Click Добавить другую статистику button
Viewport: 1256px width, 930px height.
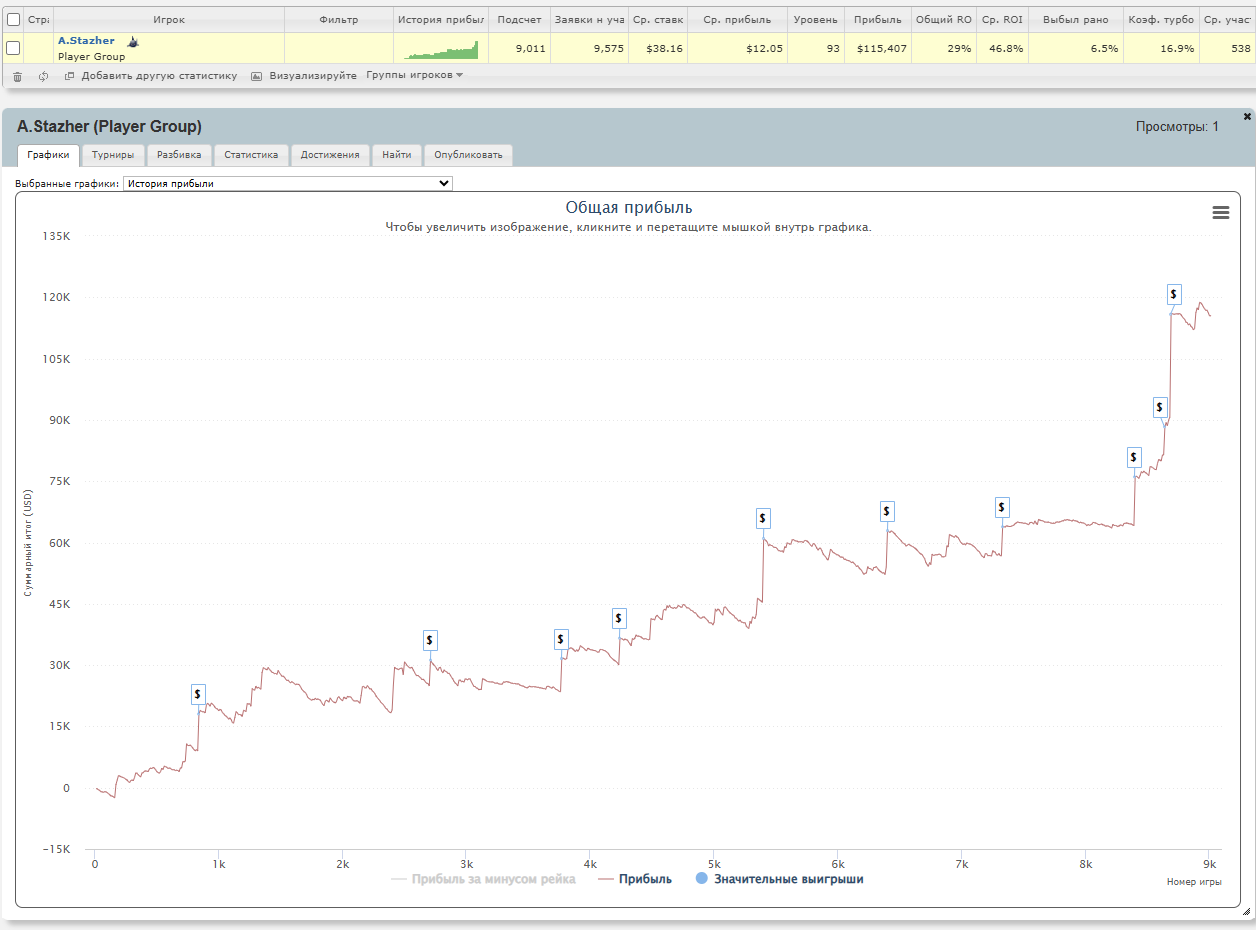click(152, 76)
